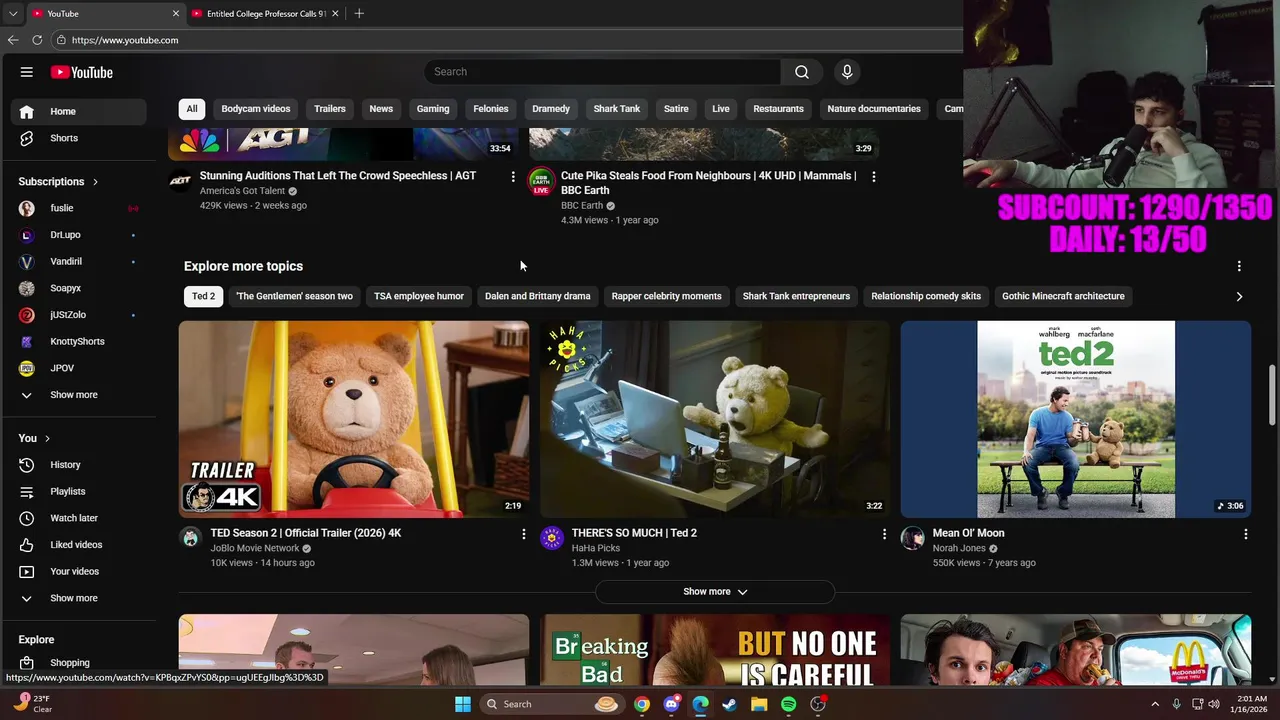Screen dimensions: 1280x720
Task: Reload the page in browser
Action: click(37, 40)
